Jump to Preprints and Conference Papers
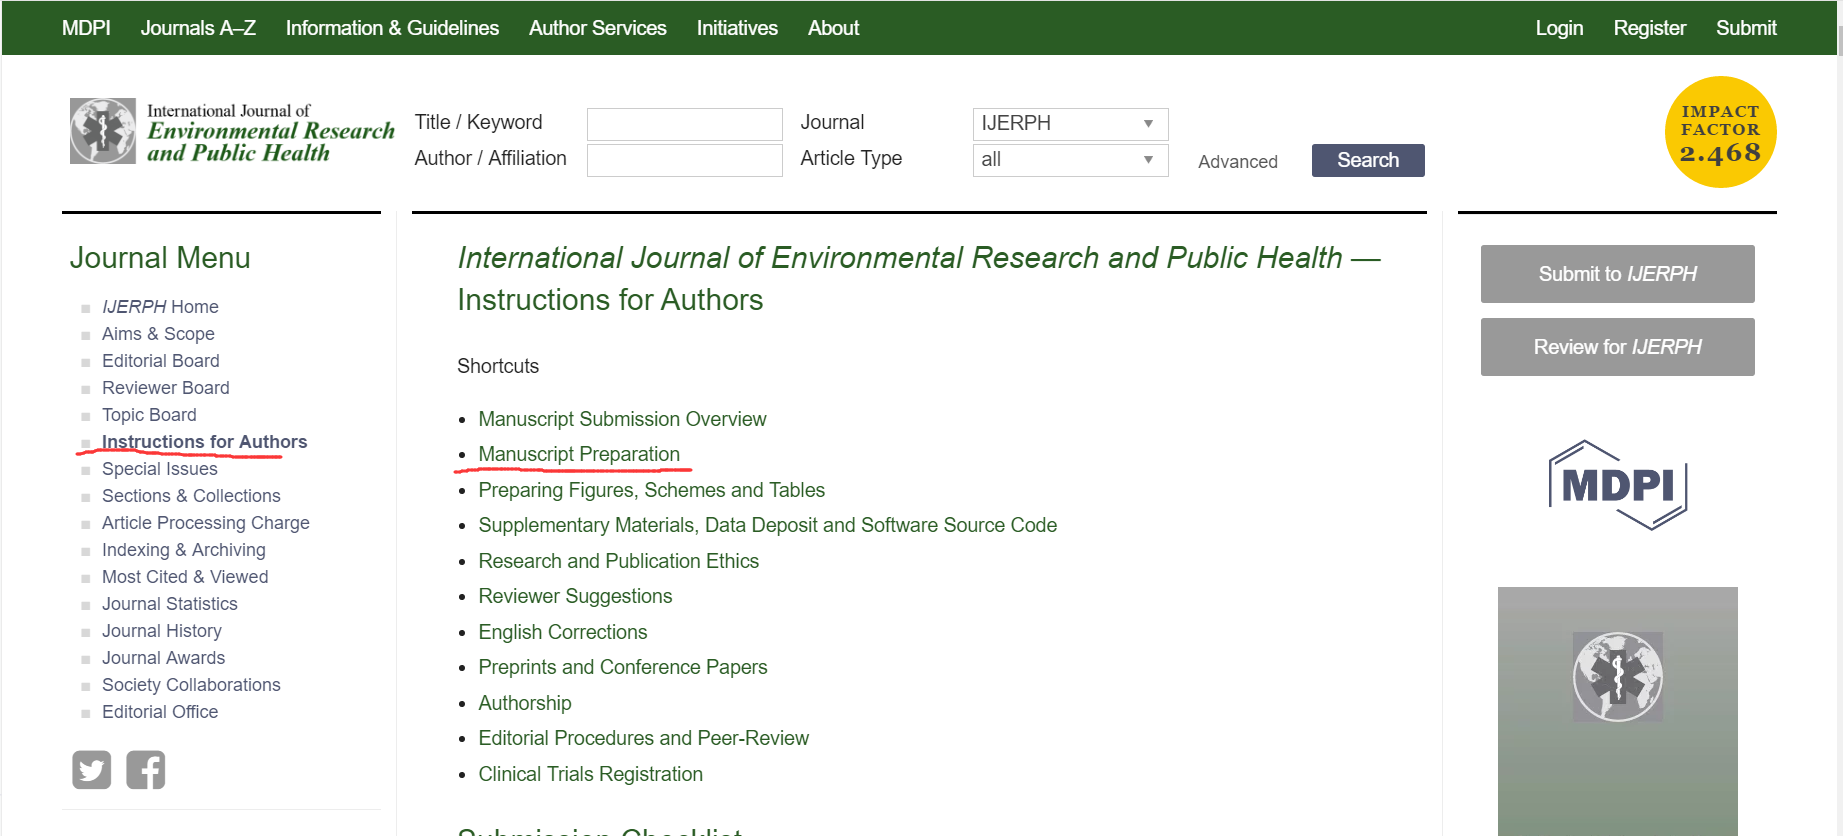The image size is (1843, 836). (622, 667)
